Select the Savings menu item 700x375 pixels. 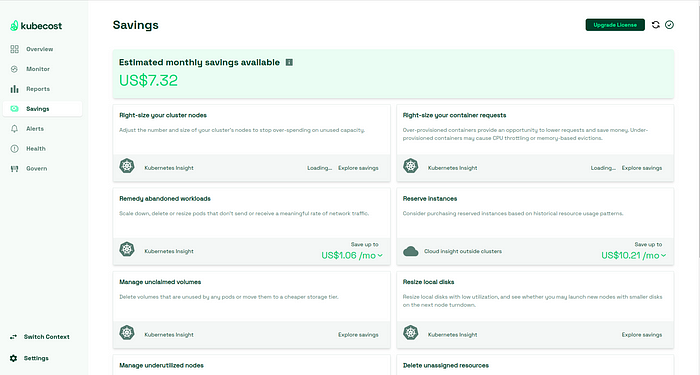coord(42,109)
